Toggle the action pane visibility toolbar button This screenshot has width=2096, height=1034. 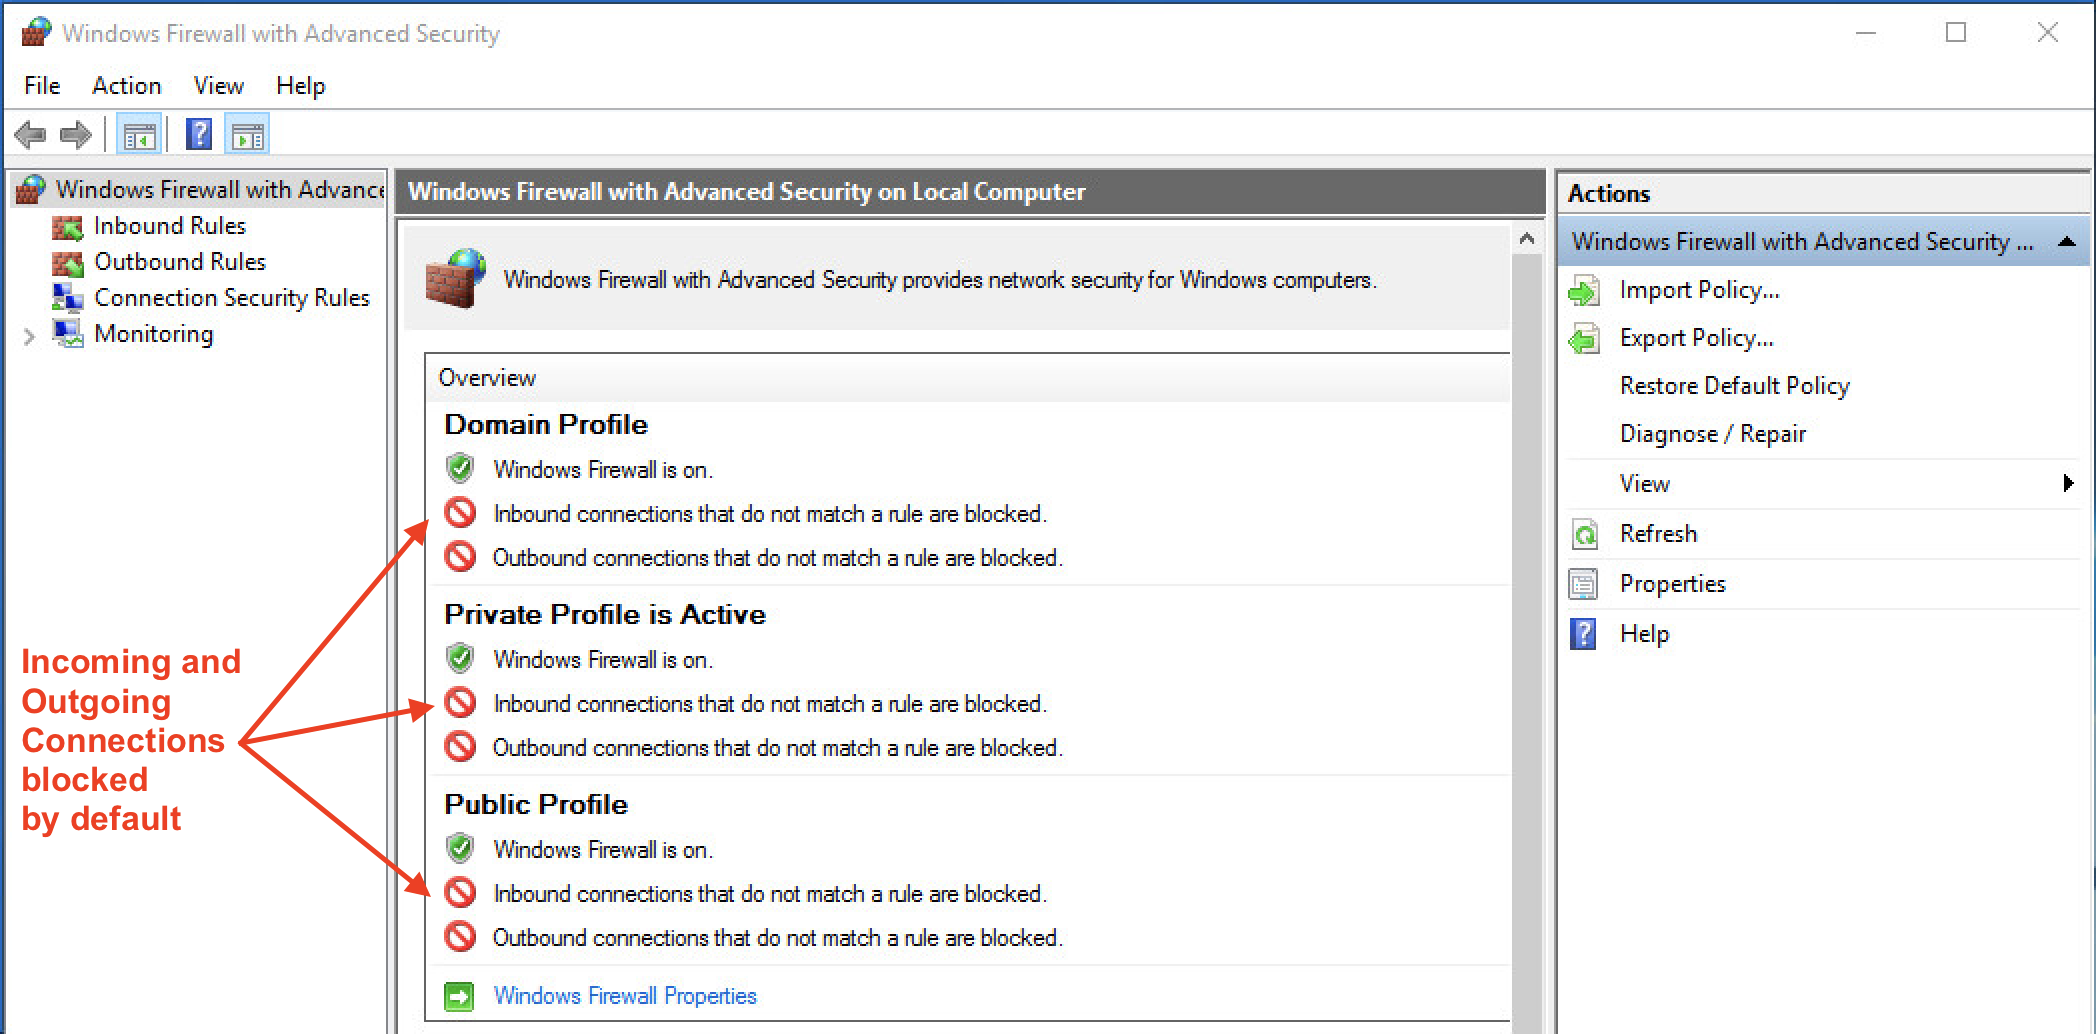(x=247, y=133)
